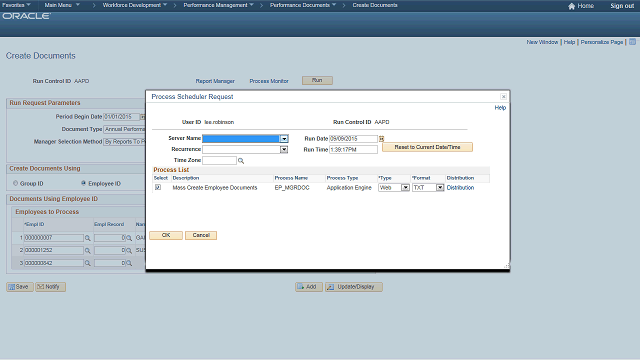Click the Empl ID field containing 000001252
640x360 pixels.
coord(54,251)
